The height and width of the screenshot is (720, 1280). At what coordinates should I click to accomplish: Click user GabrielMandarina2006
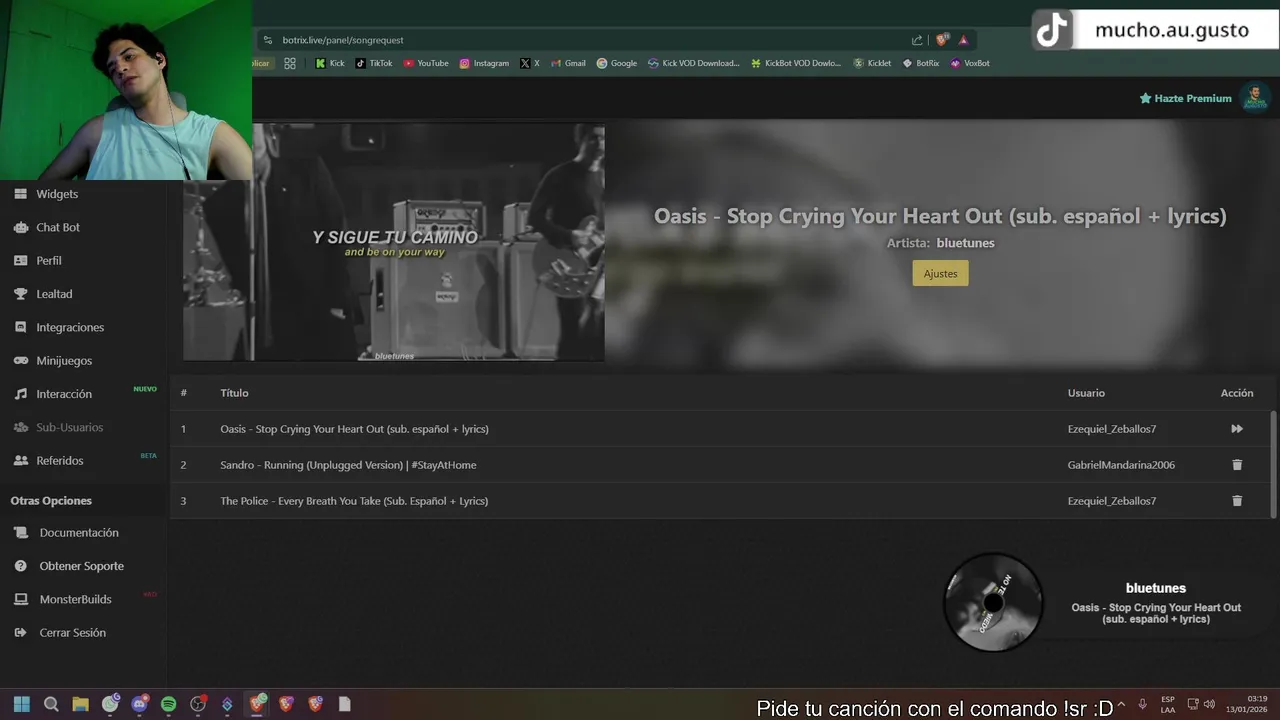[x=1121, y=465]
